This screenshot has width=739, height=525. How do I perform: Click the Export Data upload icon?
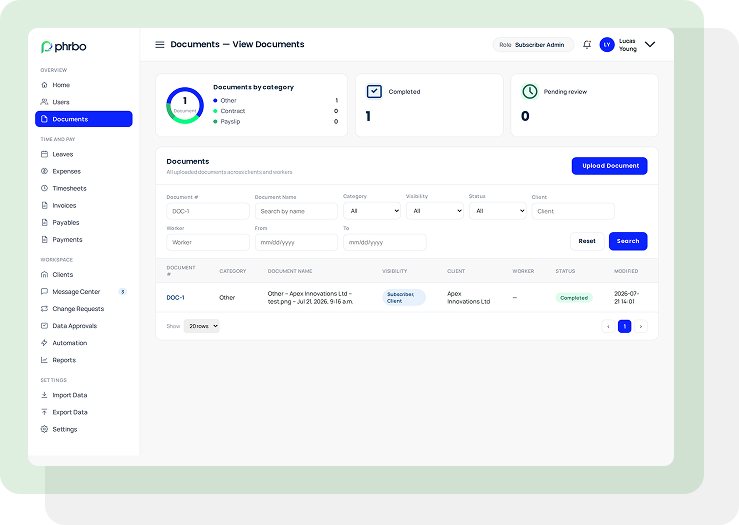(x=44, y=412)
